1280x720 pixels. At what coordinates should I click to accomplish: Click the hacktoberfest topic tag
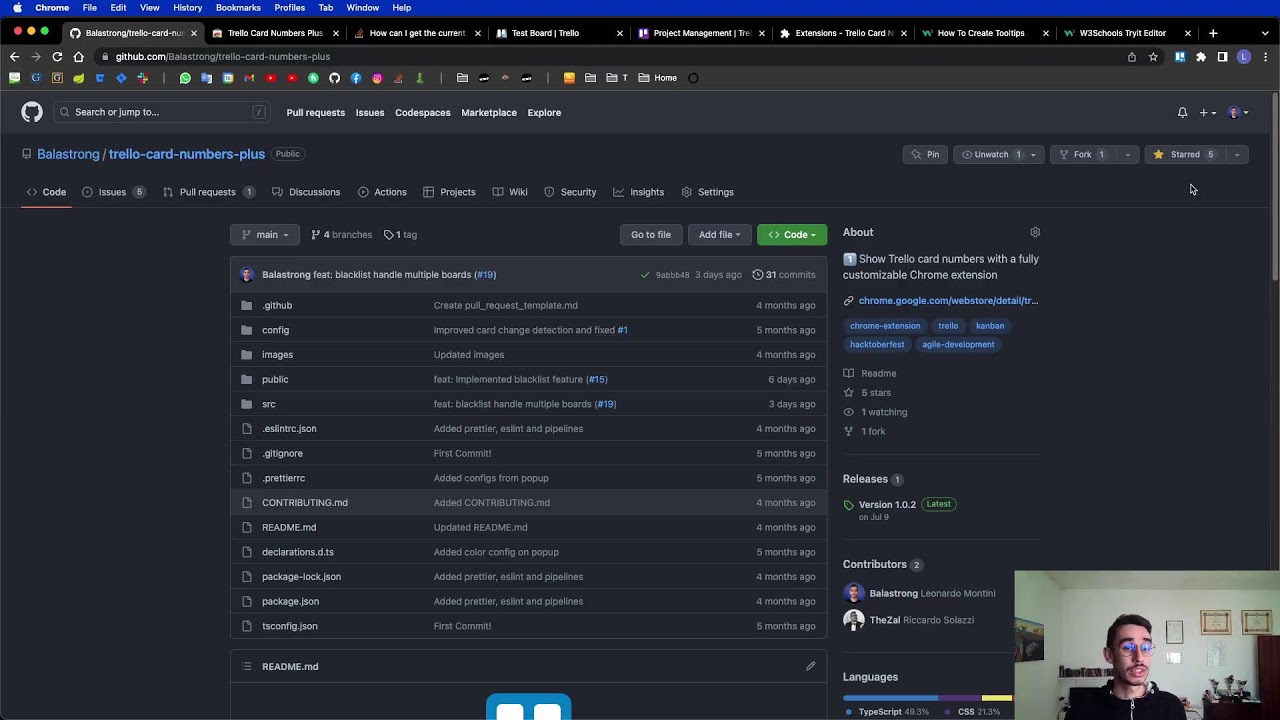tap(877, 345)
